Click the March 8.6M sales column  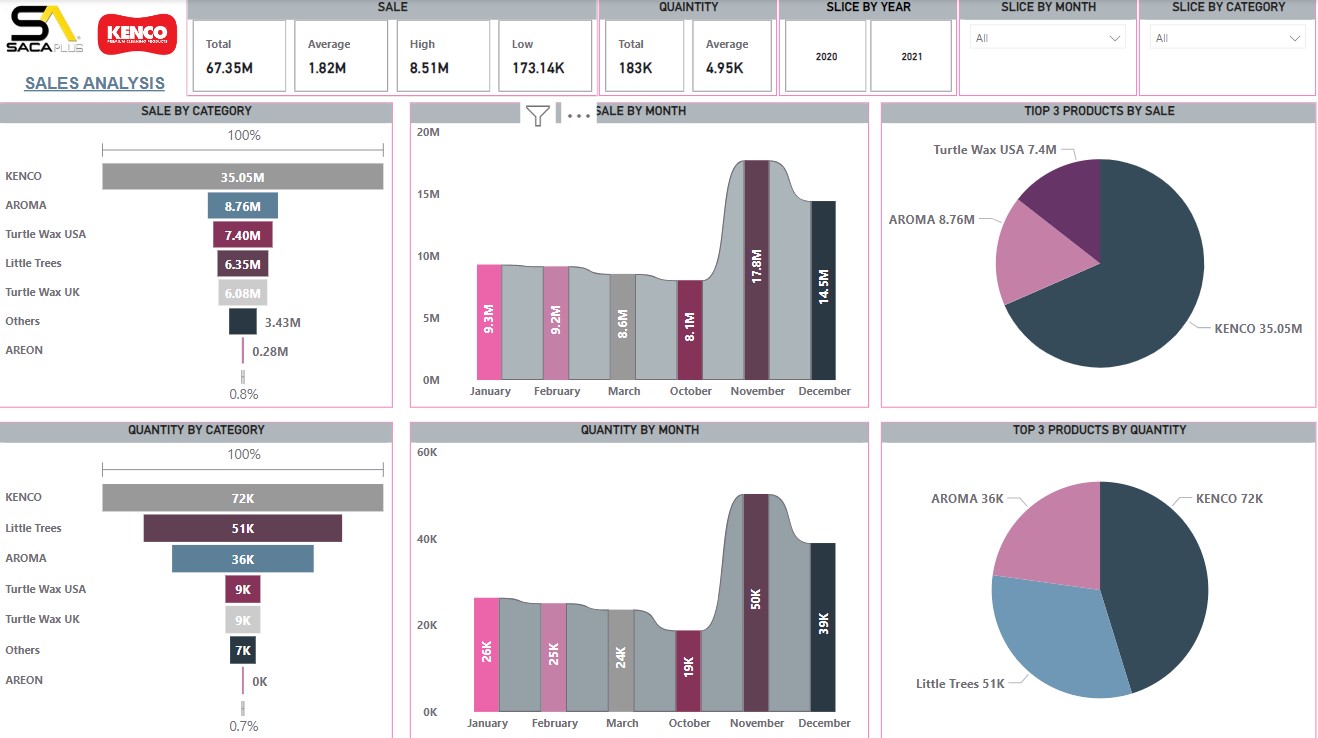click(x=623, y=327)
